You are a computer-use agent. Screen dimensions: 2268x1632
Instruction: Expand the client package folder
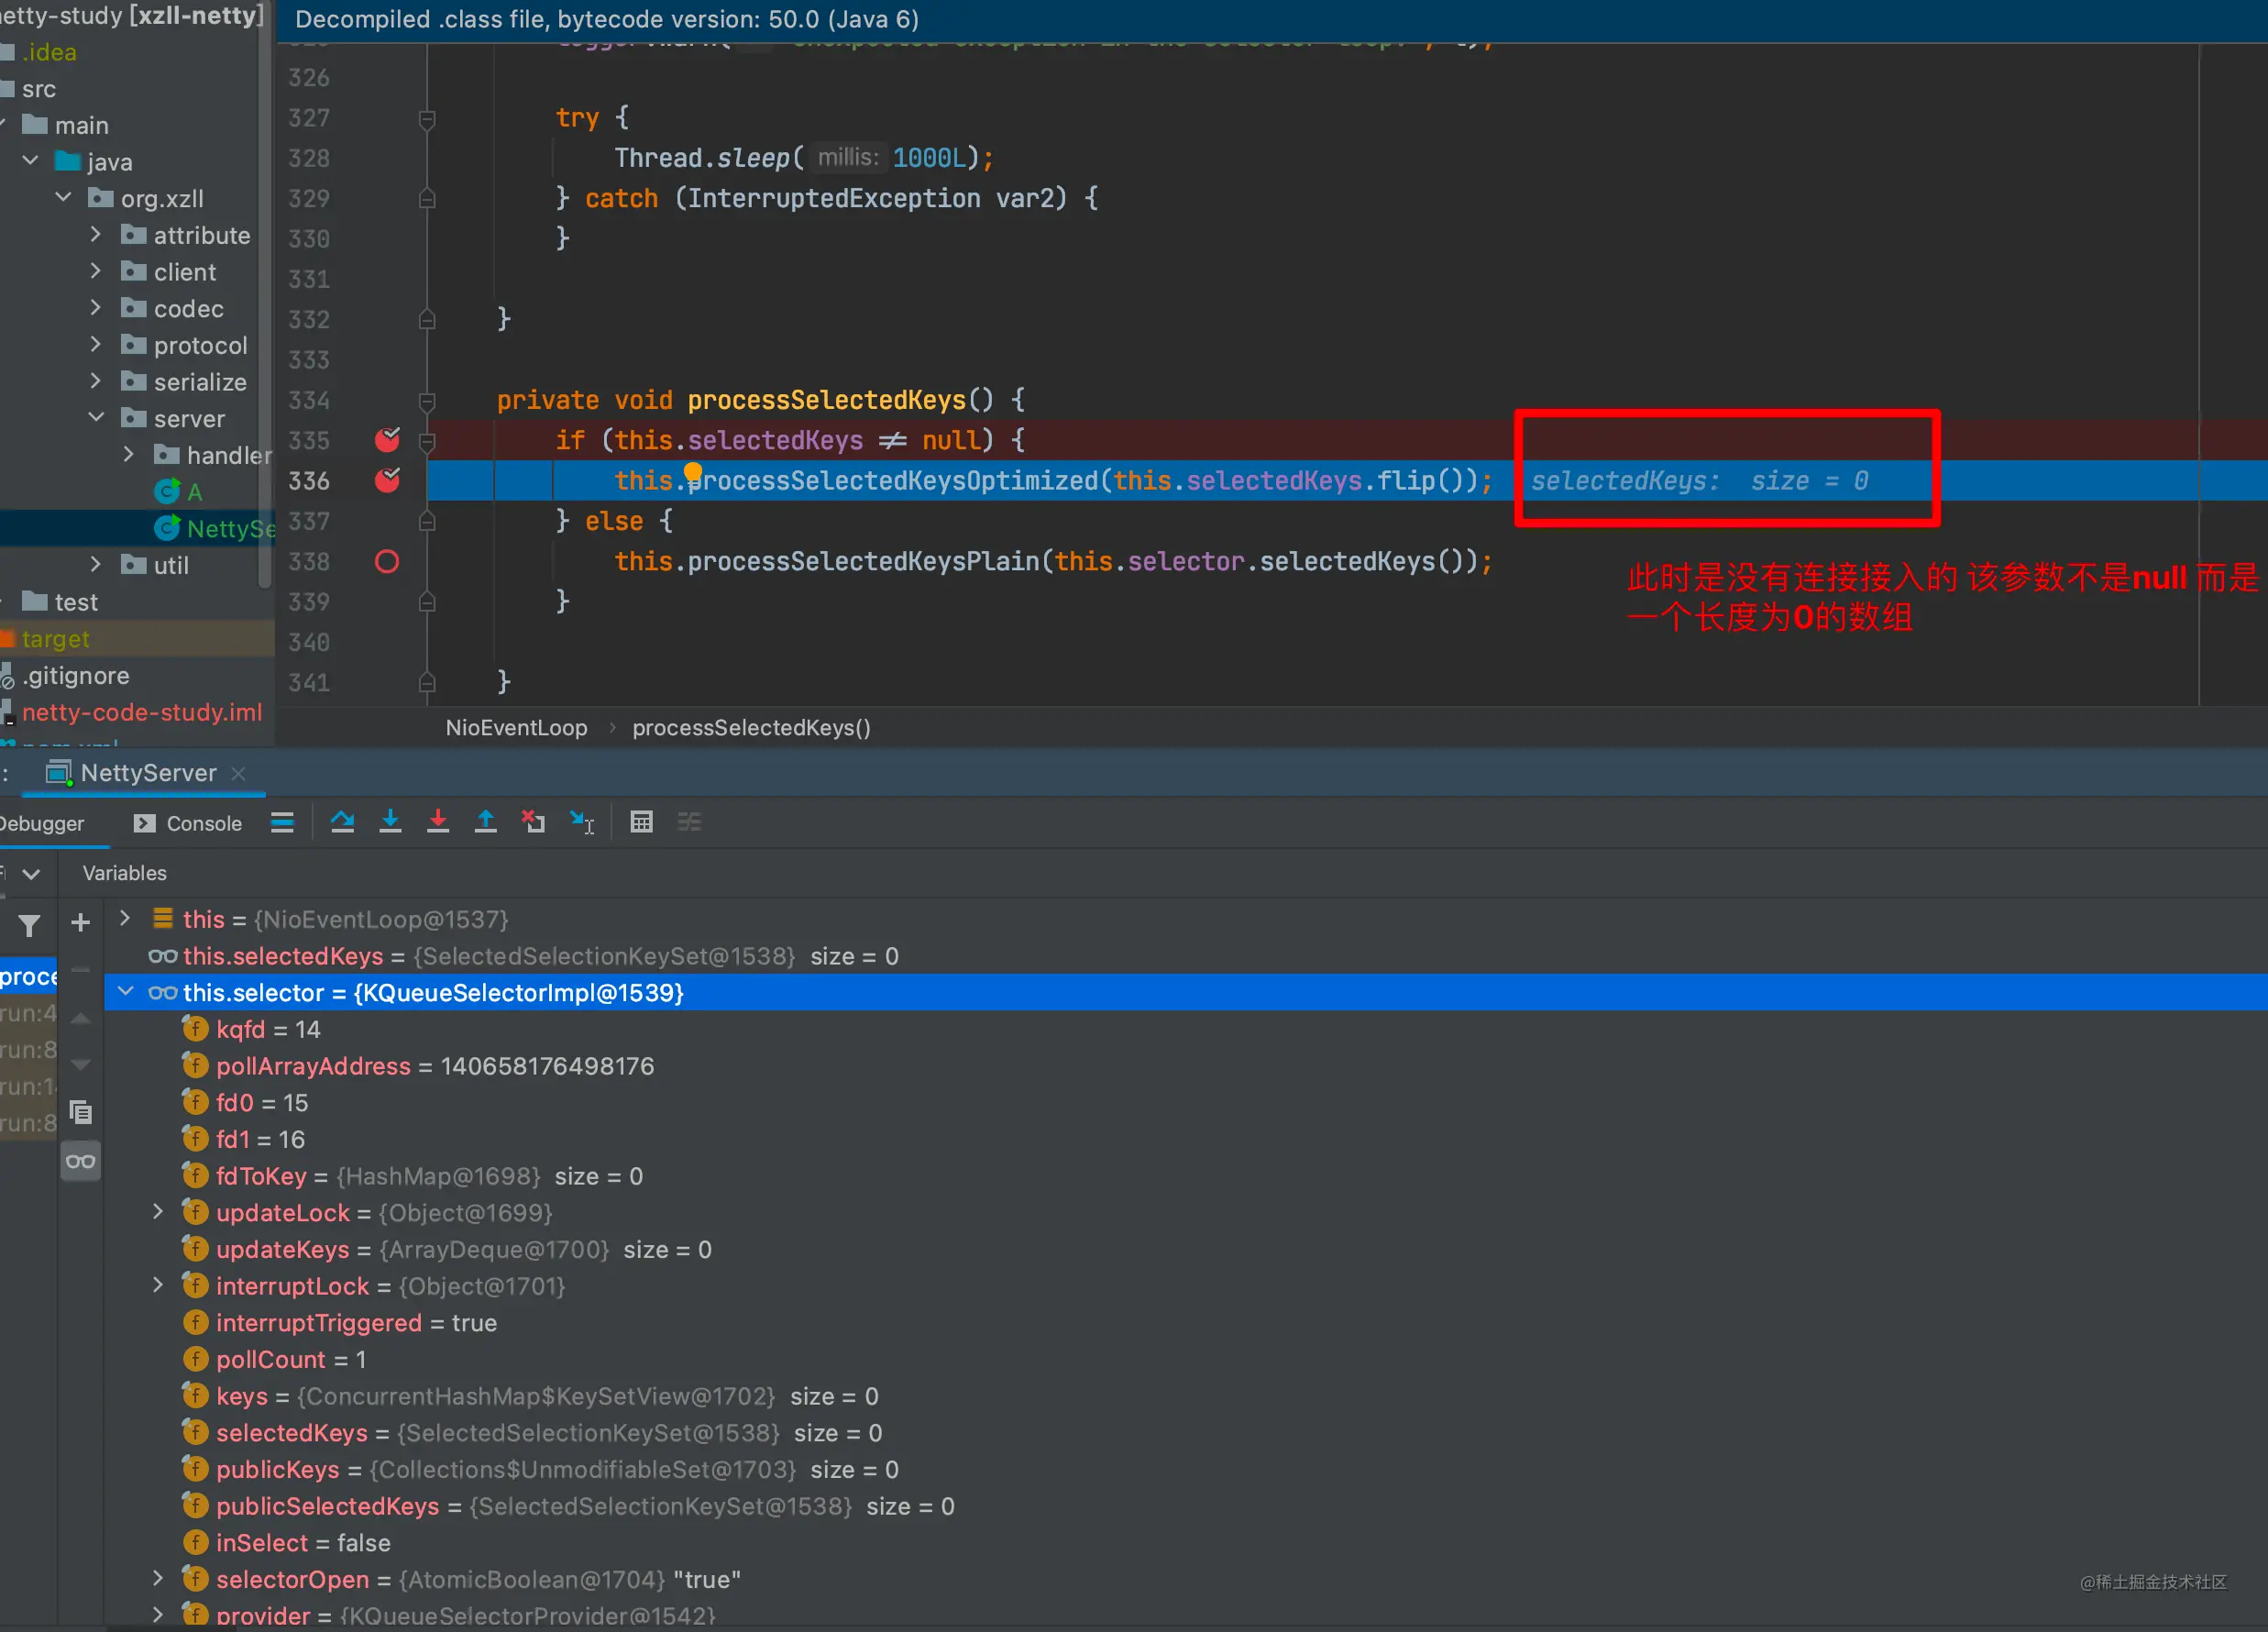tap(96, 271)
